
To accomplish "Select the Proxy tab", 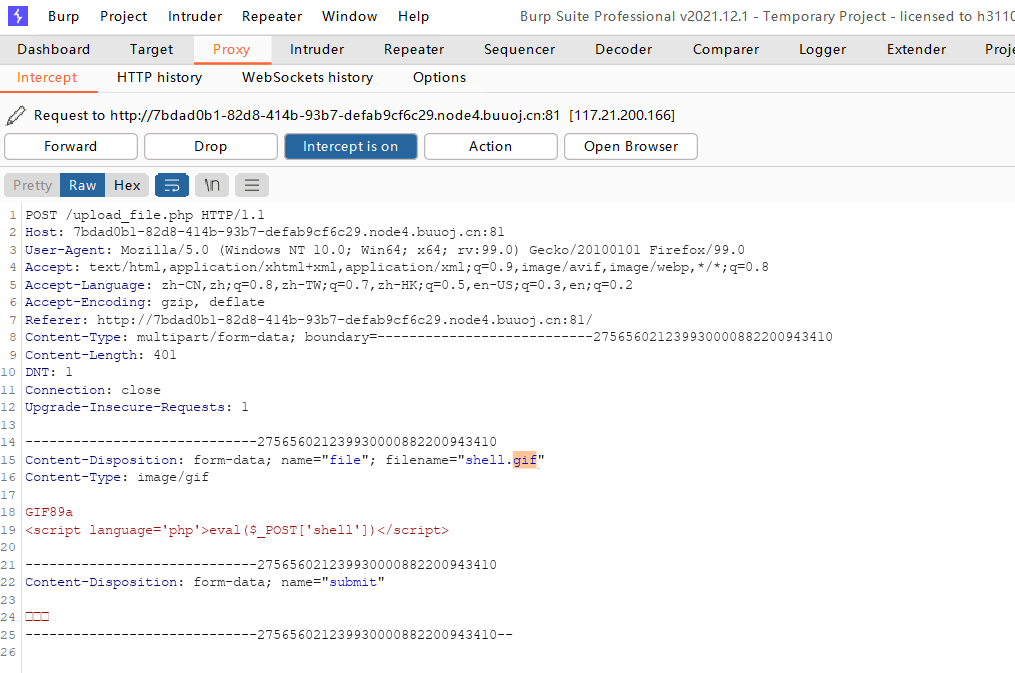I will (231, 49).
